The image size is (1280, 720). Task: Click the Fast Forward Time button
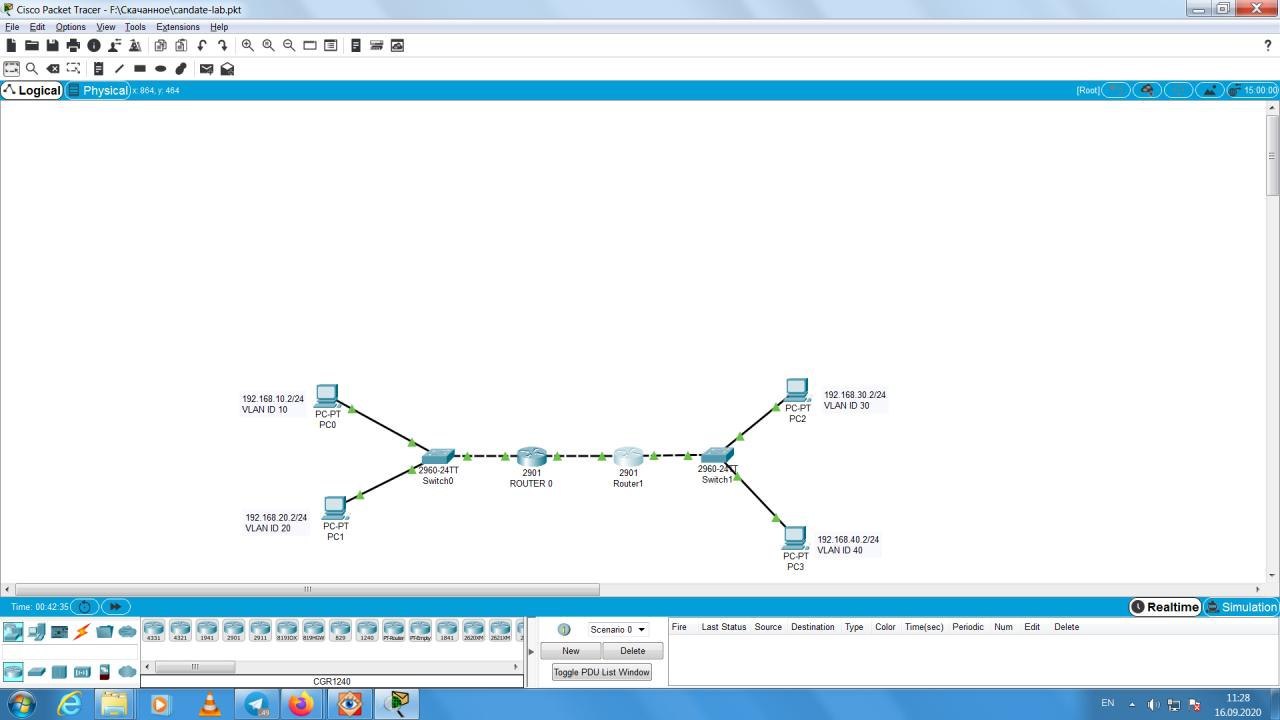coord(115,607)
